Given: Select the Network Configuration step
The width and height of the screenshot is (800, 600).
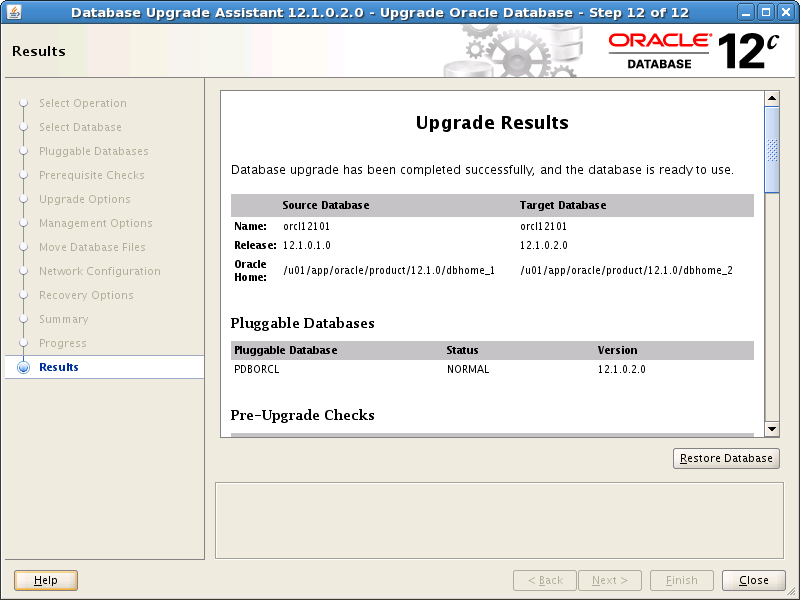Looking at the screenshot, I should click(x=100, y=271).
